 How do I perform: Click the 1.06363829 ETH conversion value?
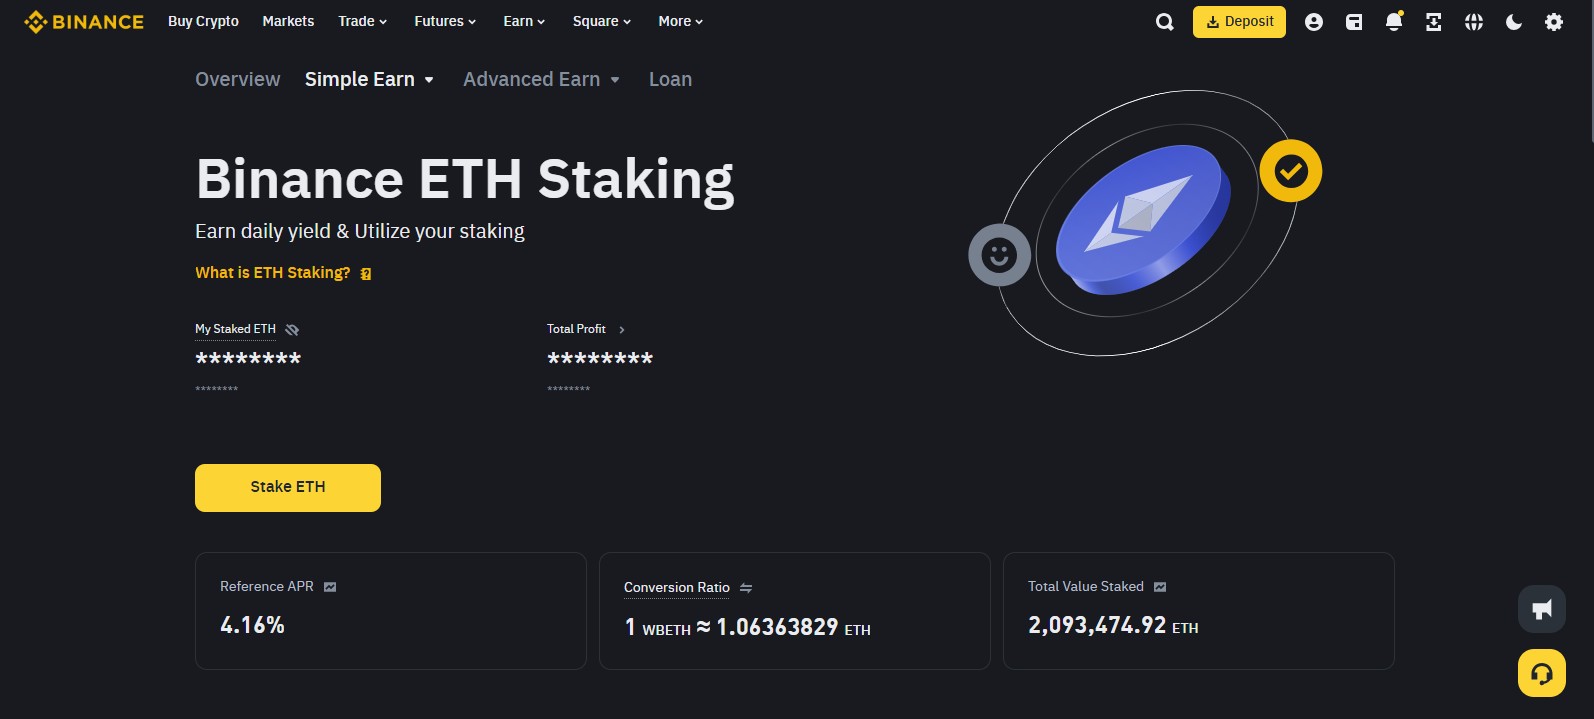793,627
